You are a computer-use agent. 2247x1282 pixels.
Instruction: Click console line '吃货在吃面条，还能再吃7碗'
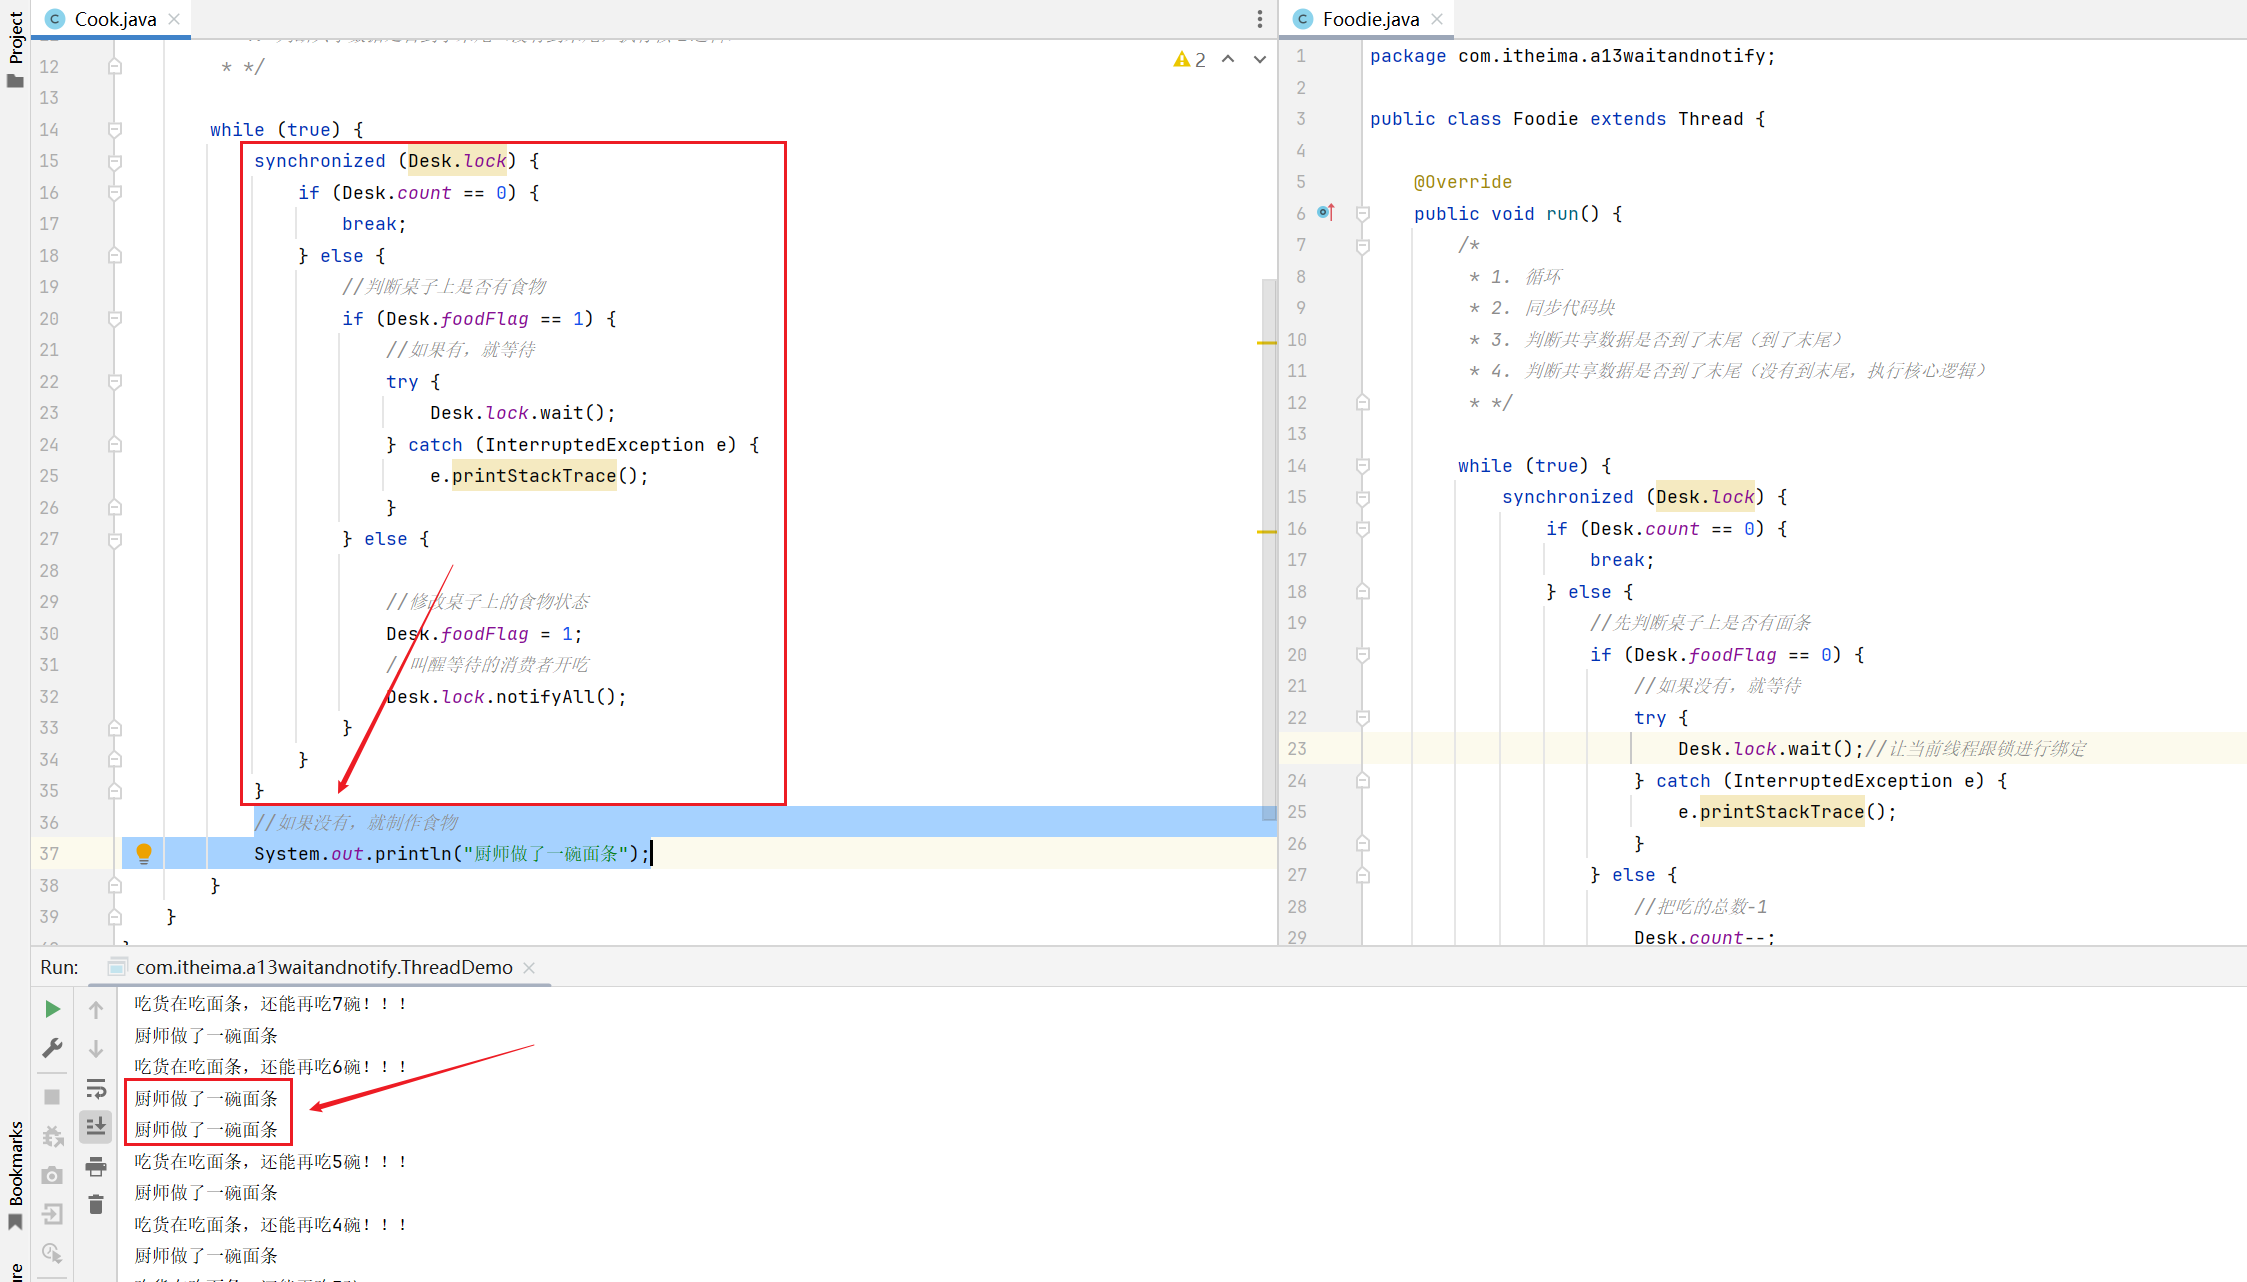point(271,1003)
